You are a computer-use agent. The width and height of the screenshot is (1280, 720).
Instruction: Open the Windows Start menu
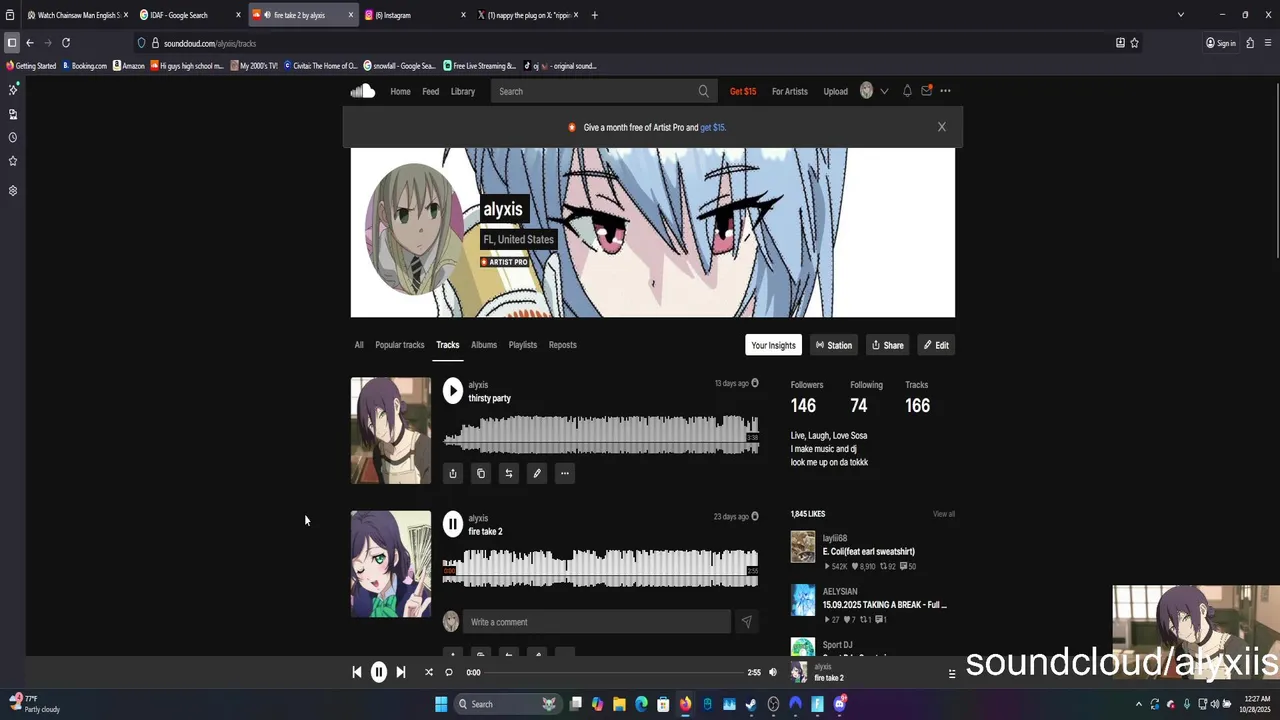click(441, 704)
